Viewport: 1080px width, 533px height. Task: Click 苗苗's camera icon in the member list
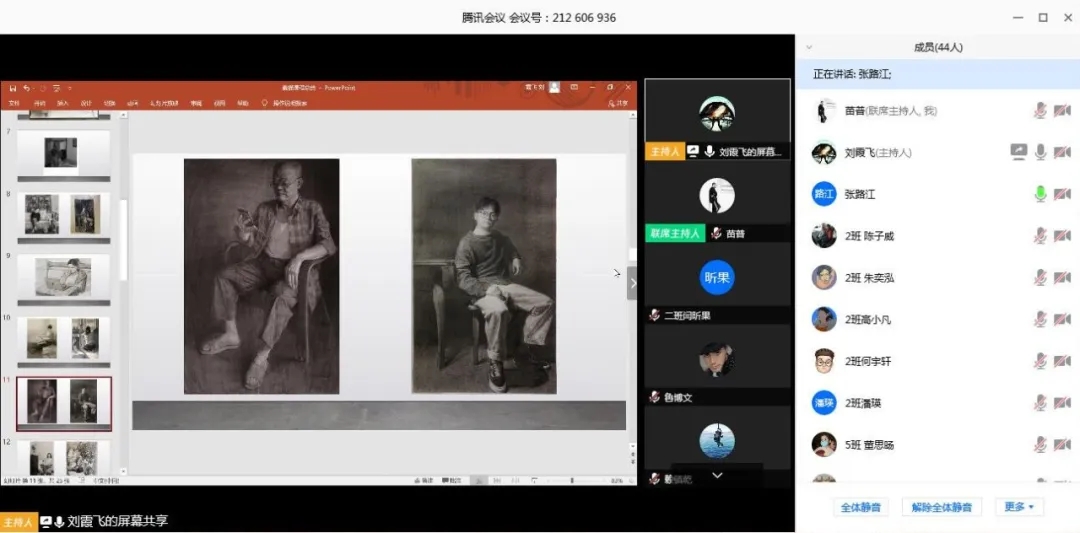click(1062, 110)
